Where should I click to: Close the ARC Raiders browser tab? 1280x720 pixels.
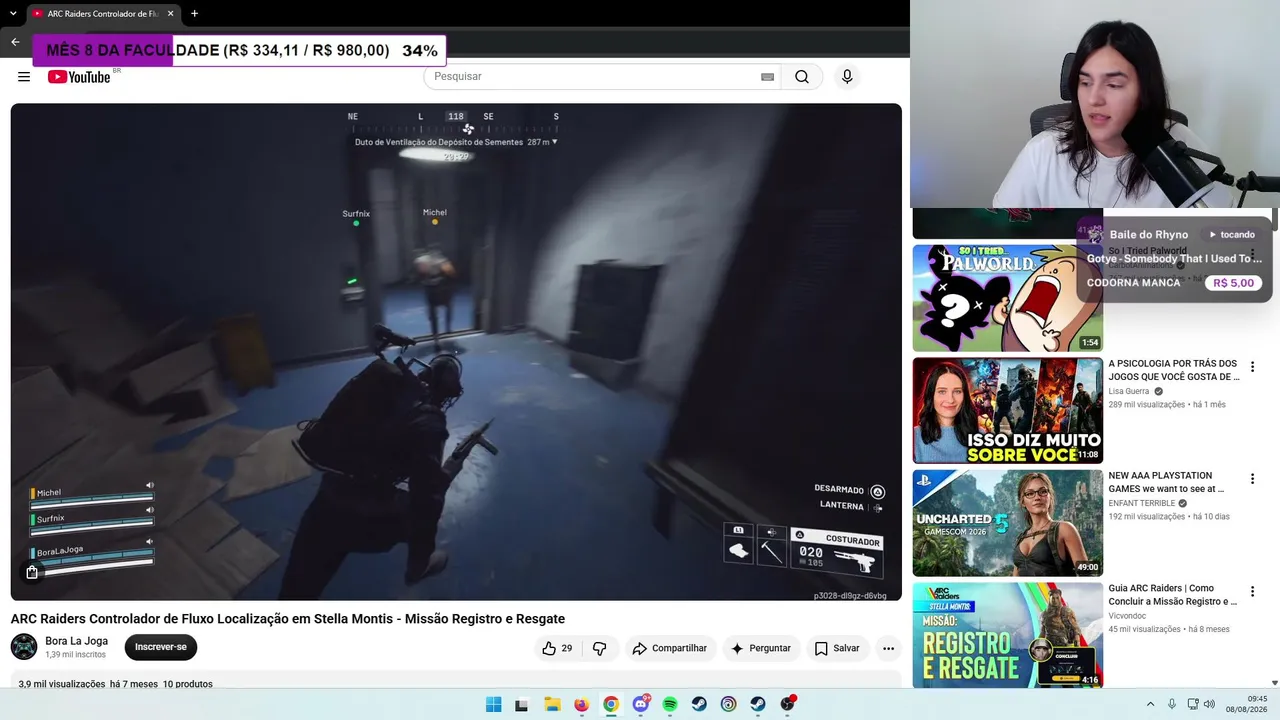171,14
